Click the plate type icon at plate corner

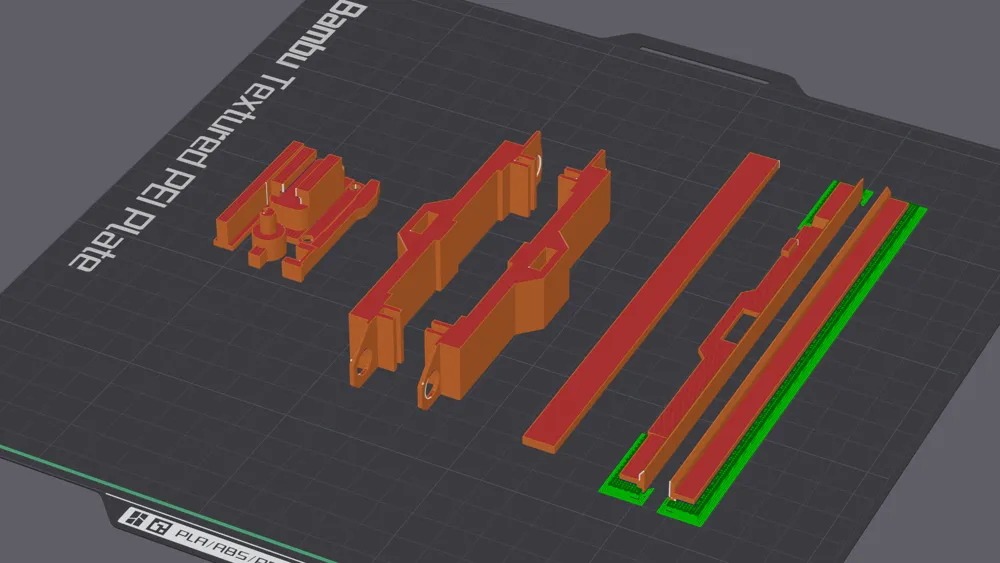pos(147,520)
